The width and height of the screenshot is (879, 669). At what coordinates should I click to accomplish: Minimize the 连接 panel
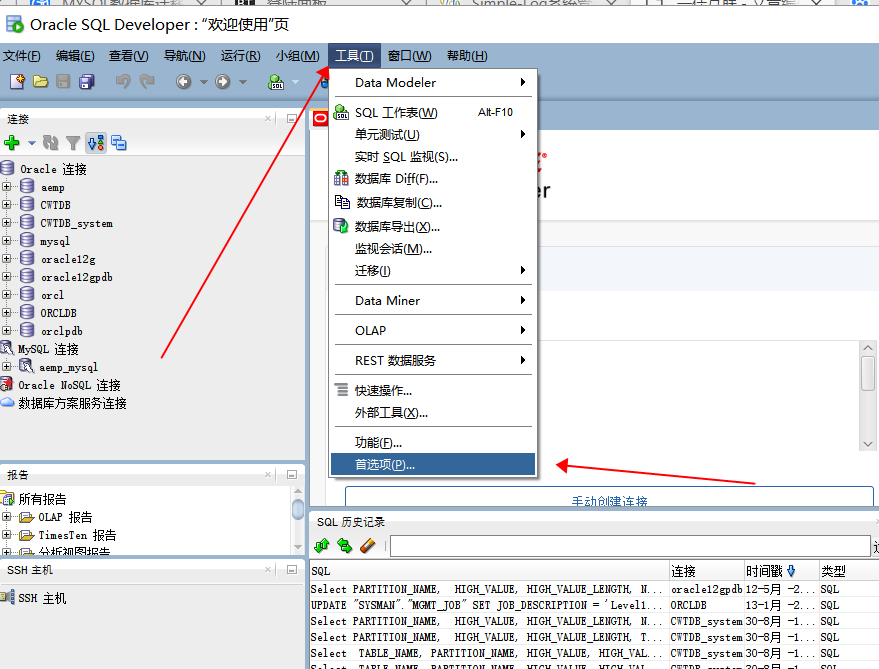292,118
